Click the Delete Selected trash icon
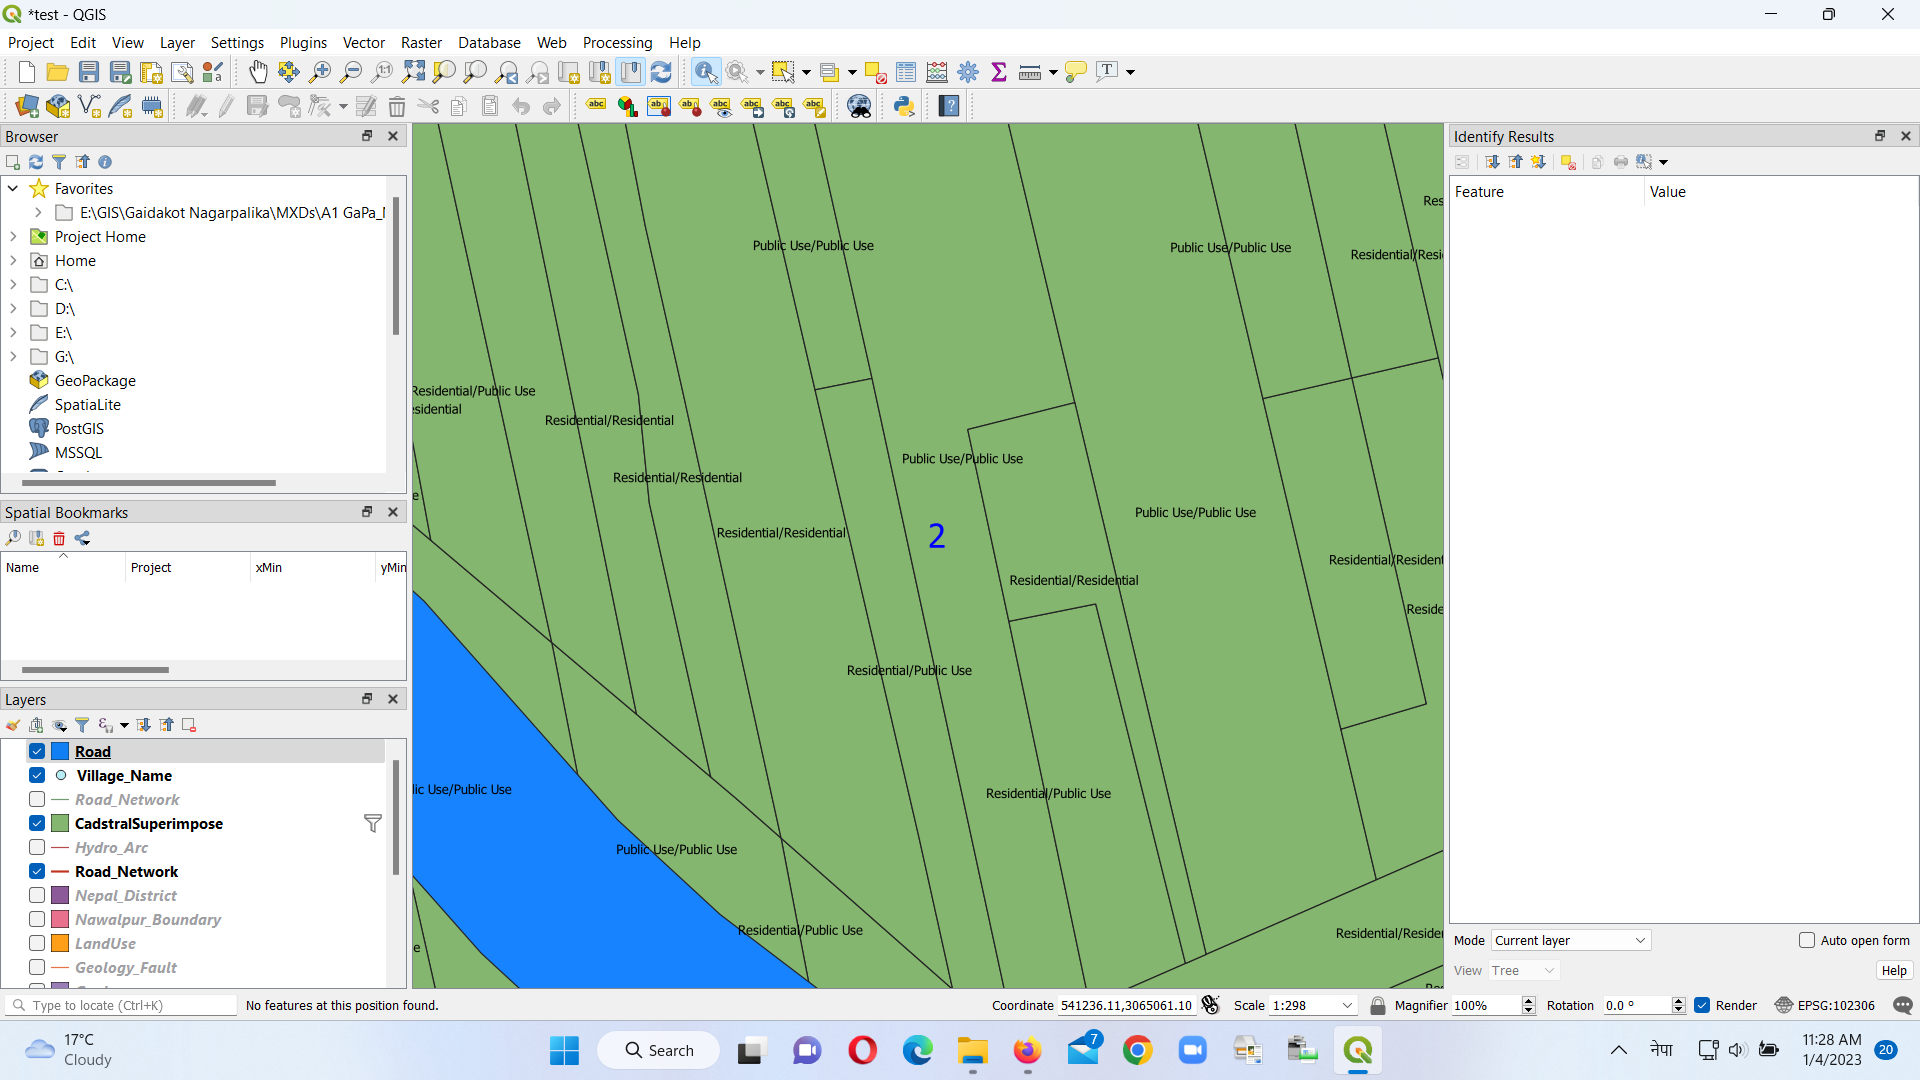This screenshot has height=1080, width=1920. coord(397,106)
